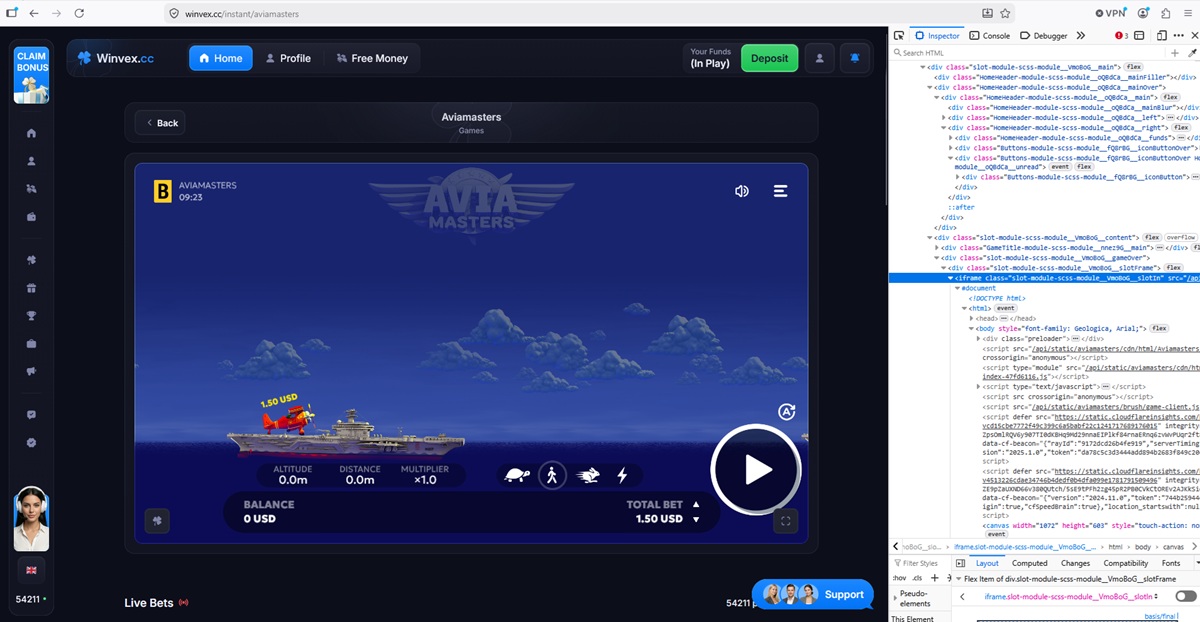Viewport: 1200px width, 622px height.
Task: Collapse the slot-module content div node
Action: pos(929,237)
